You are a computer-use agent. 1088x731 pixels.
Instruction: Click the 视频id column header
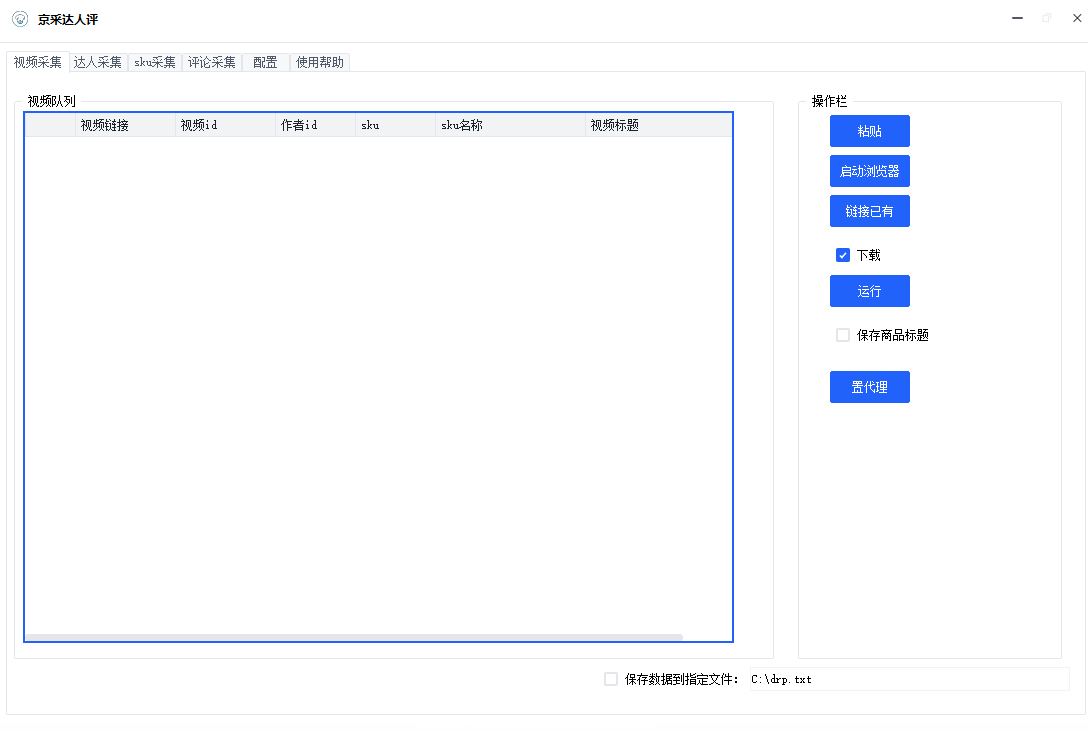coord(225,125)
